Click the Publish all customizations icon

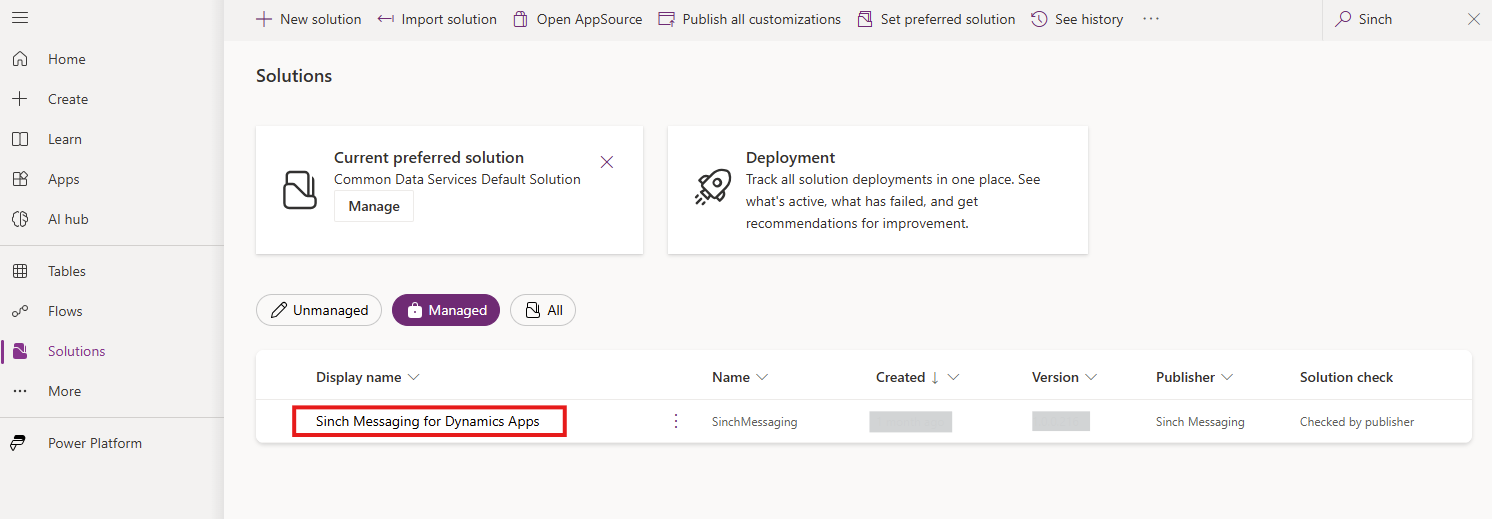tap(666, 19)
